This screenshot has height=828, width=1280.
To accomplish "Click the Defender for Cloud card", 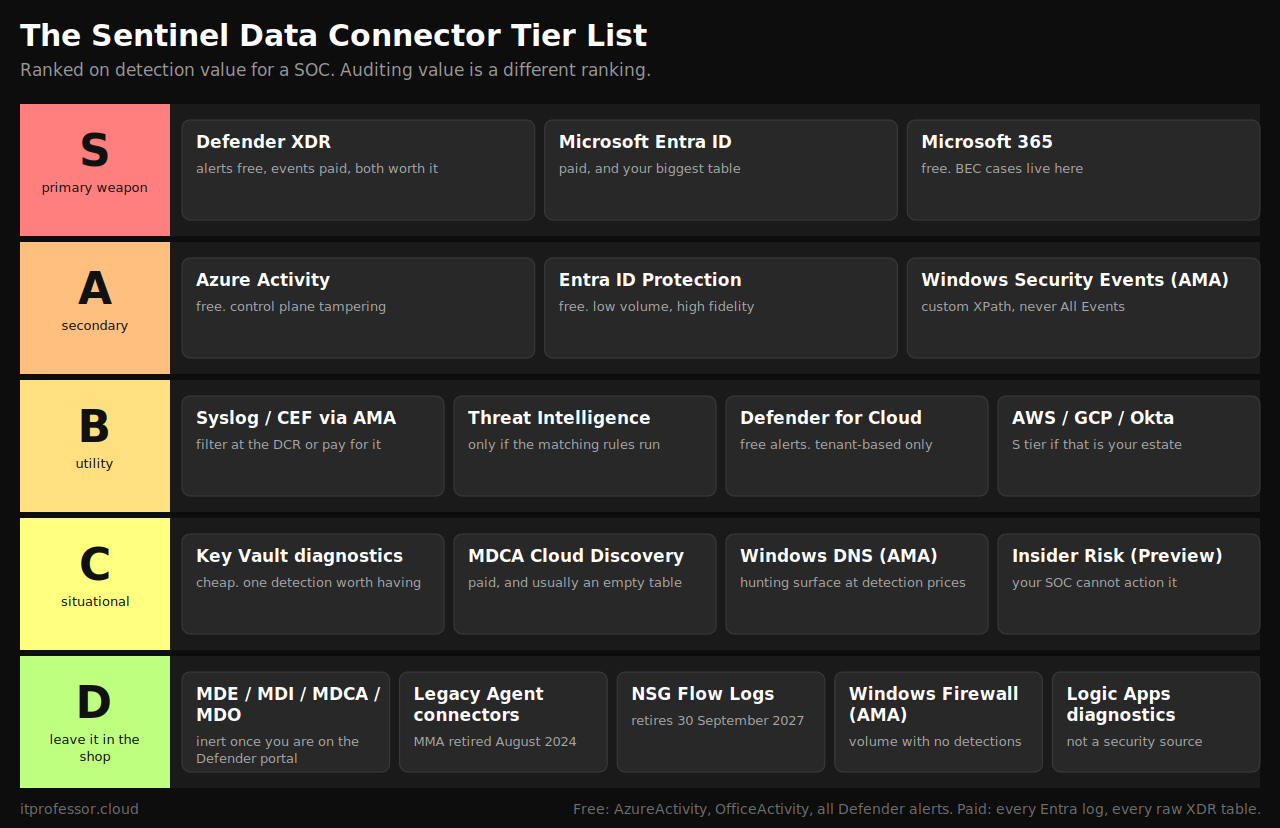I will (857, 446).
